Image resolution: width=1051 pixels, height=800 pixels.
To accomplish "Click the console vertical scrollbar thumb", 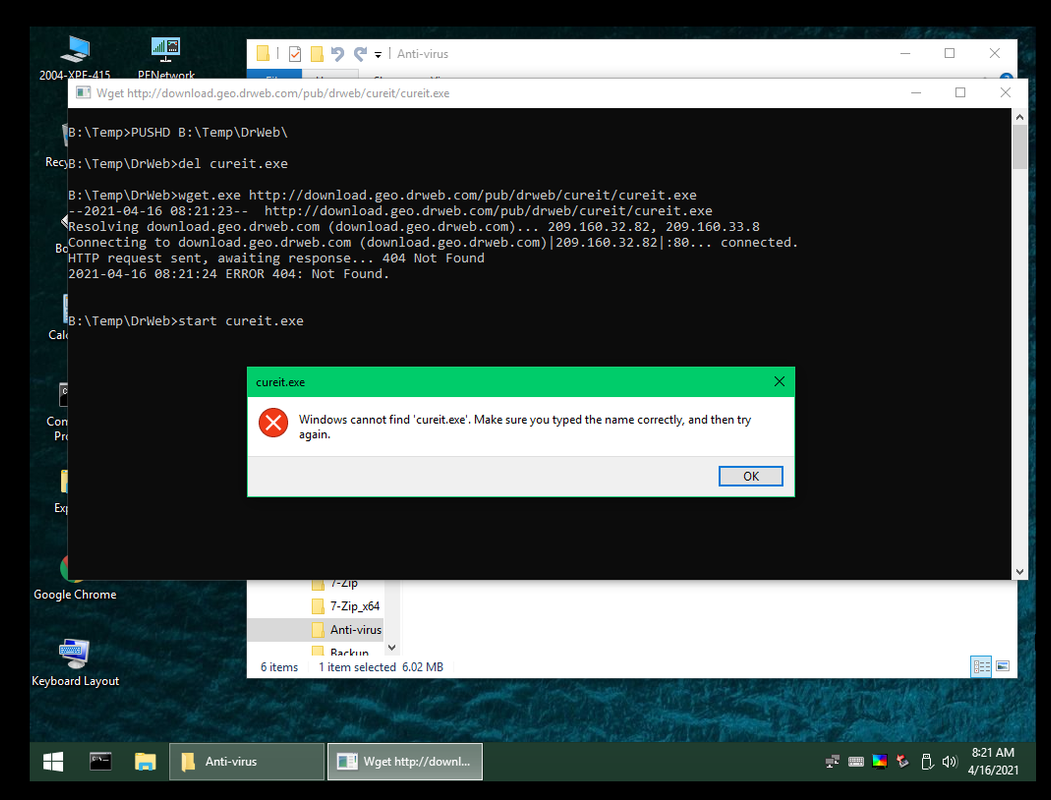I will click(1019, 147).
